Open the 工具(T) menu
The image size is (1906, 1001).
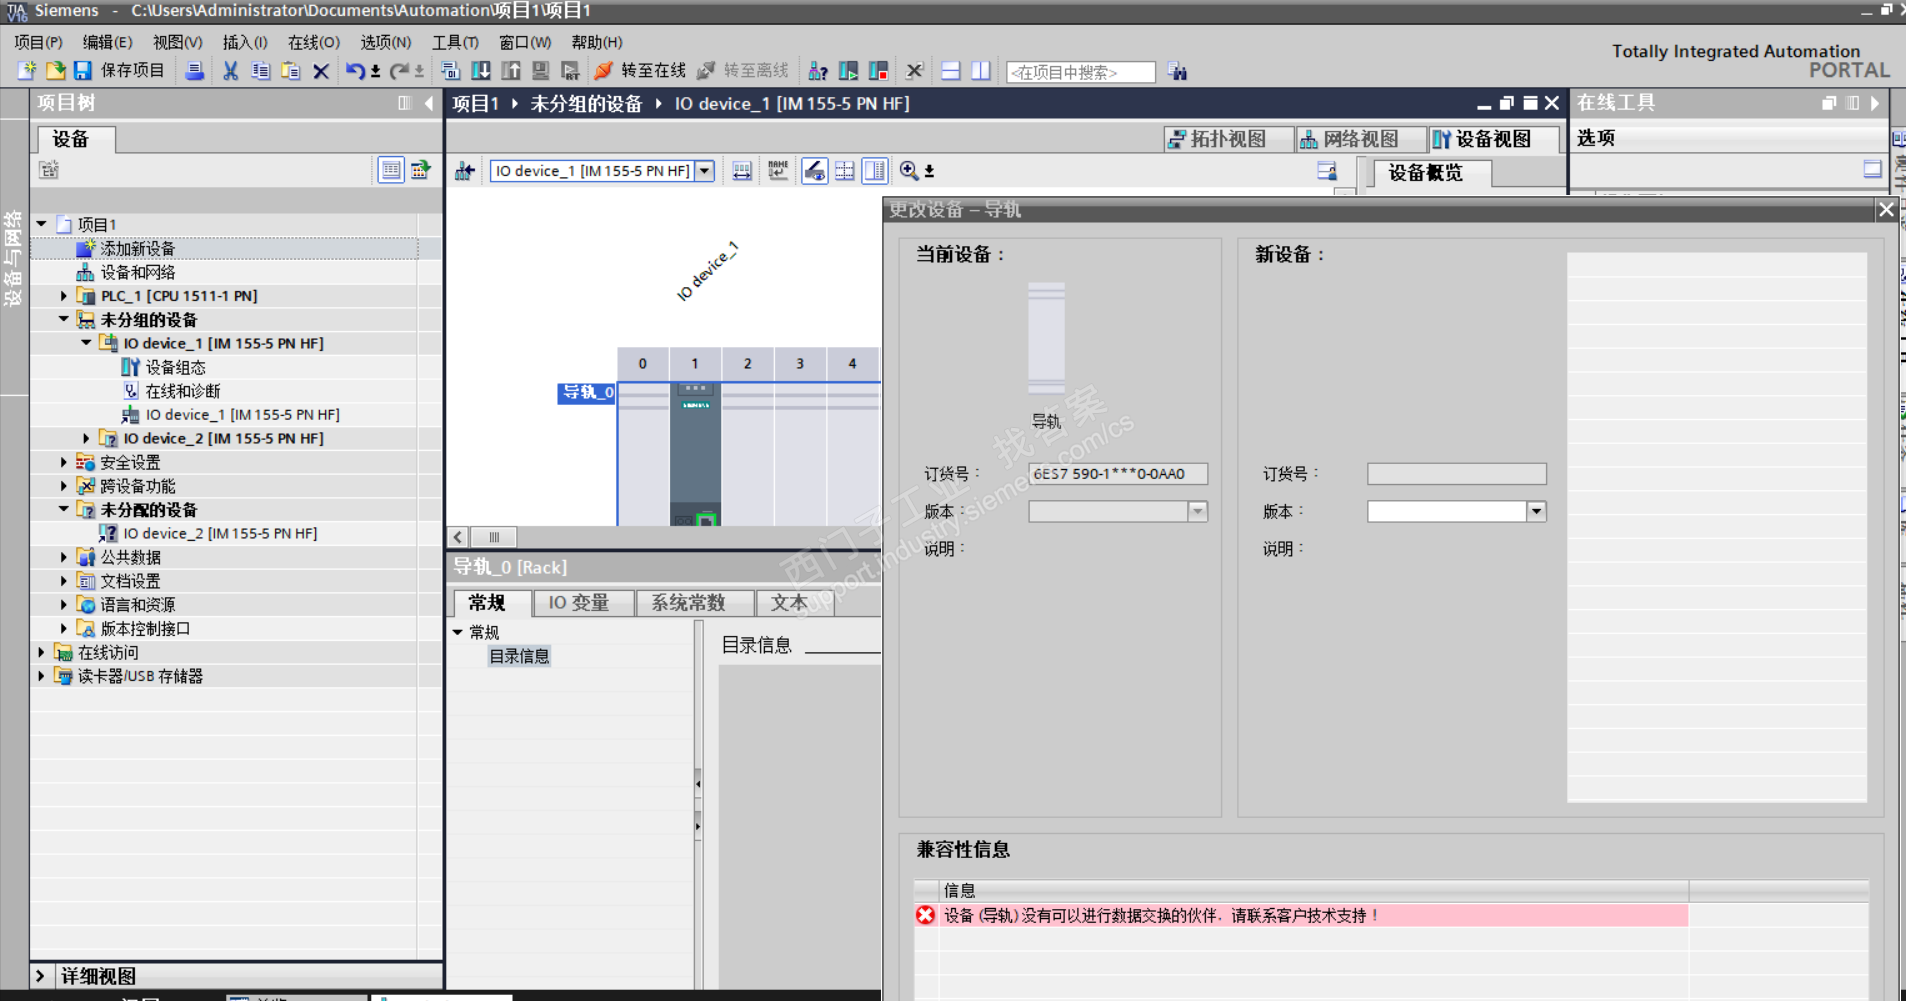click(455, 42)
